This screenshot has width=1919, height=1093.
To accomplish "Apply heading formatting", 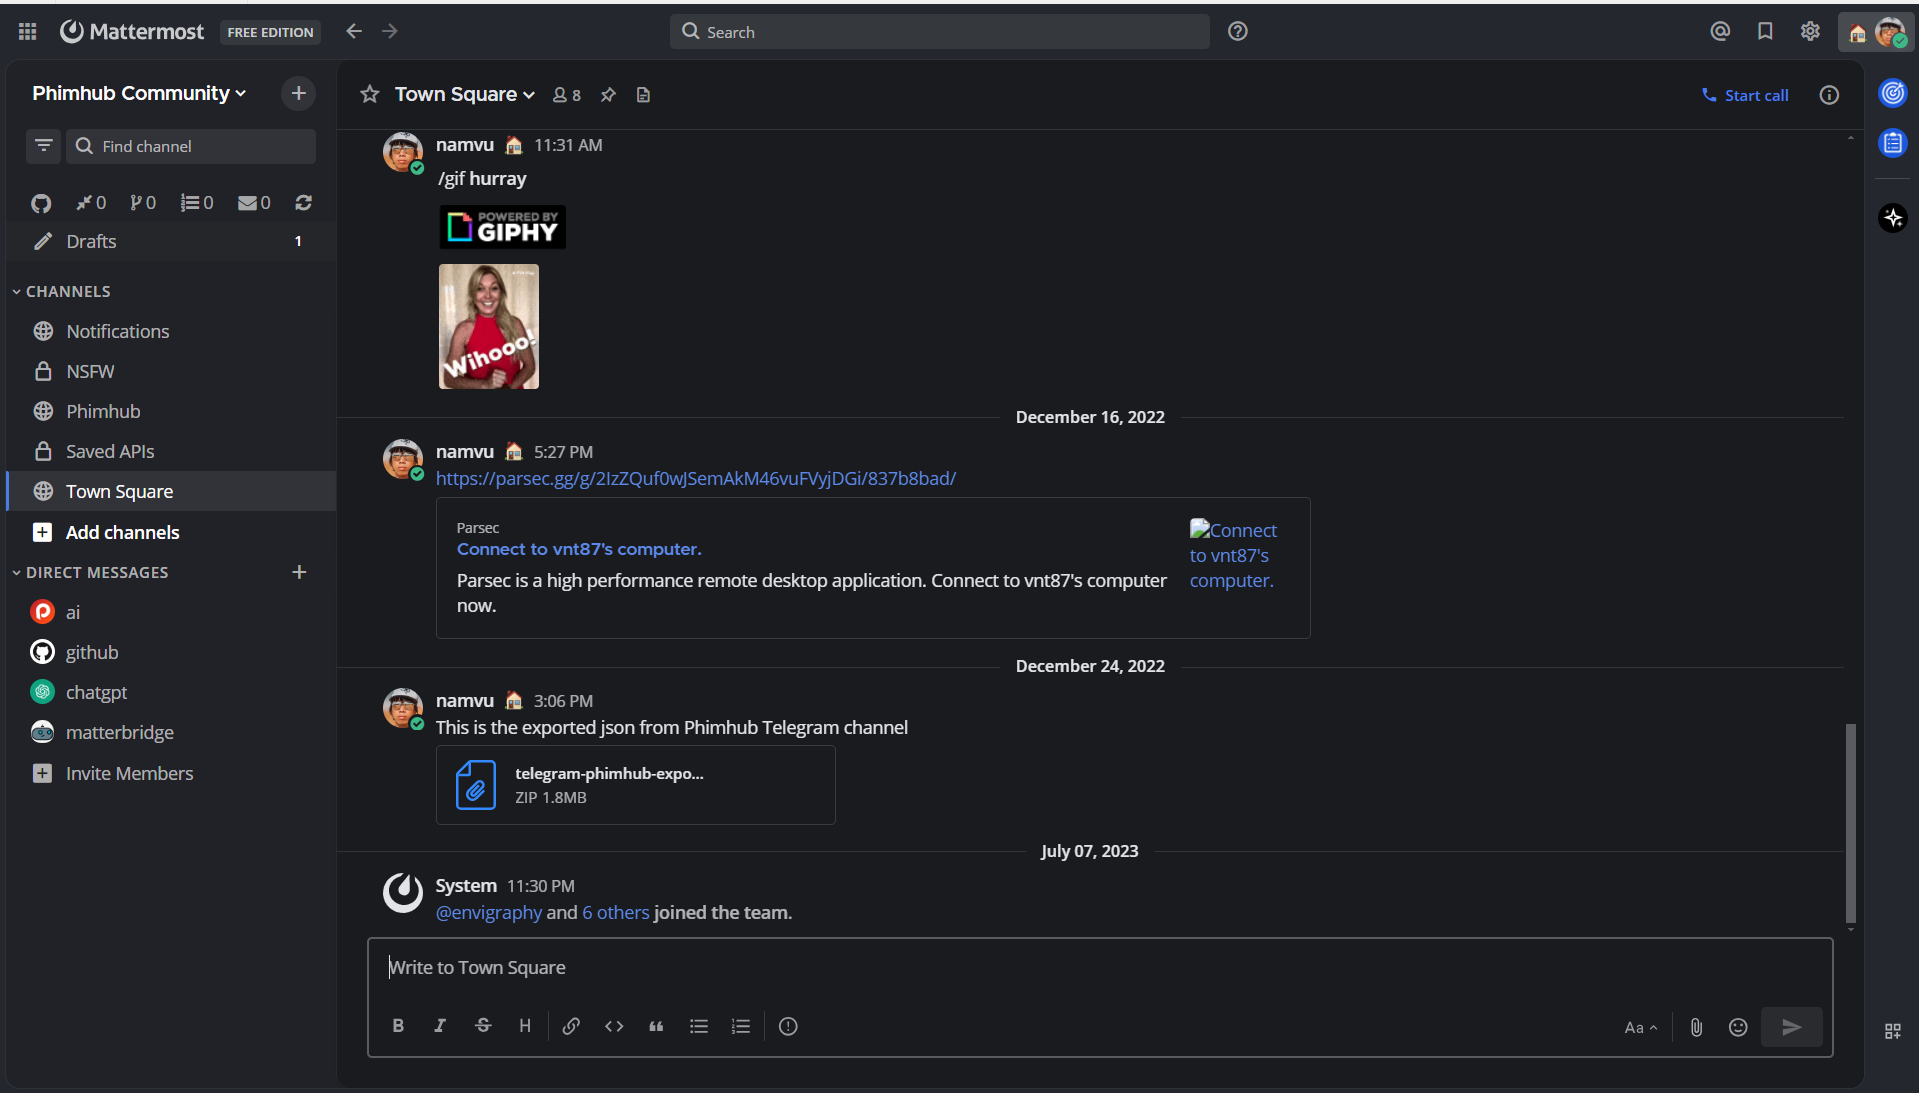I will coord(525,1026).
